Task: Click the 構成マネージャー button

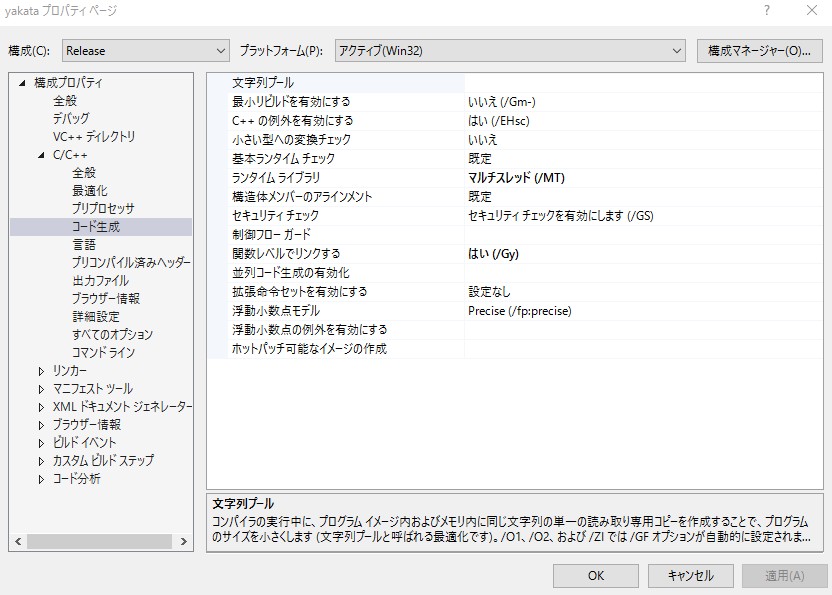Action: point(759,51)
